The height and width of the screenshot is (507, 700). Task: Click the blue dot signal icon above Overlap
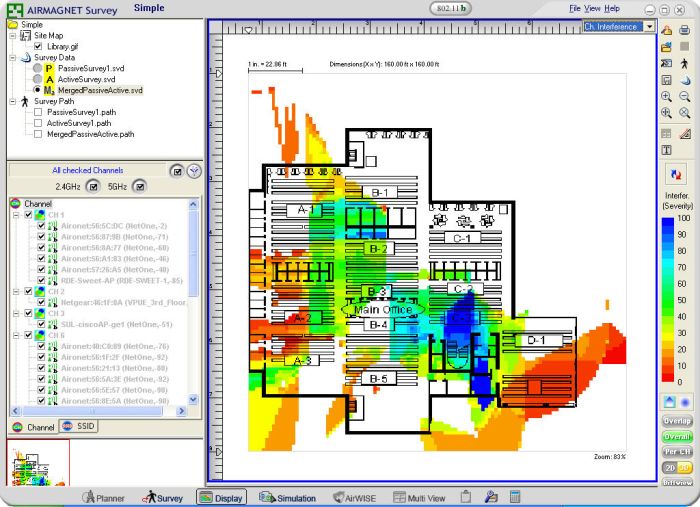pyautogui.click(x=685, y=402)
